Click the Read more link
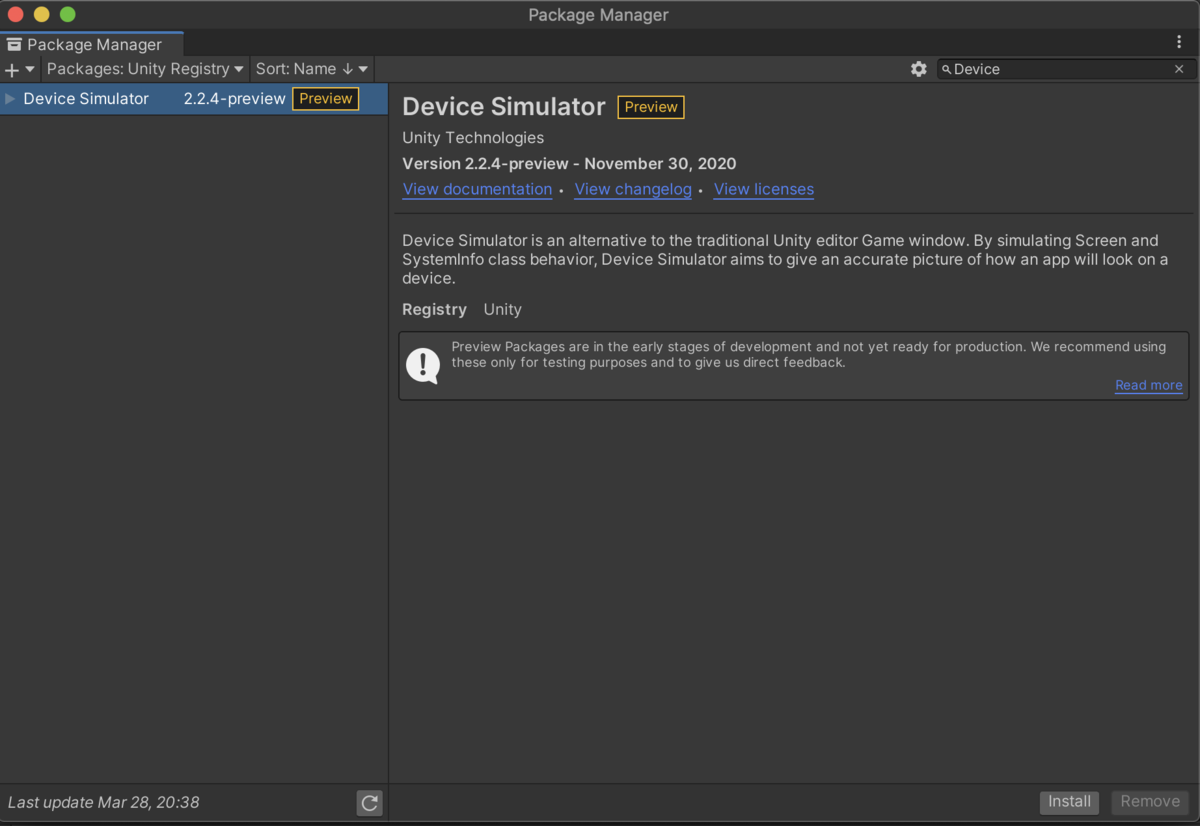Image resolution: width=1200 pixels, height=826 pixels. pyautogui.click(x=1148, y=385)
